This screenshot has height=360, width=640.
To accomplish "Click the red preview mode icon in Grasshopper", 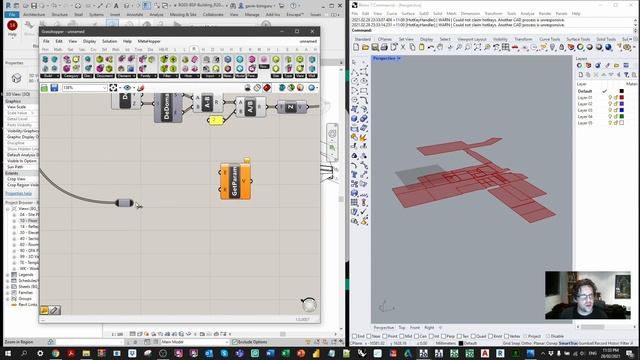I will point(267,88).
